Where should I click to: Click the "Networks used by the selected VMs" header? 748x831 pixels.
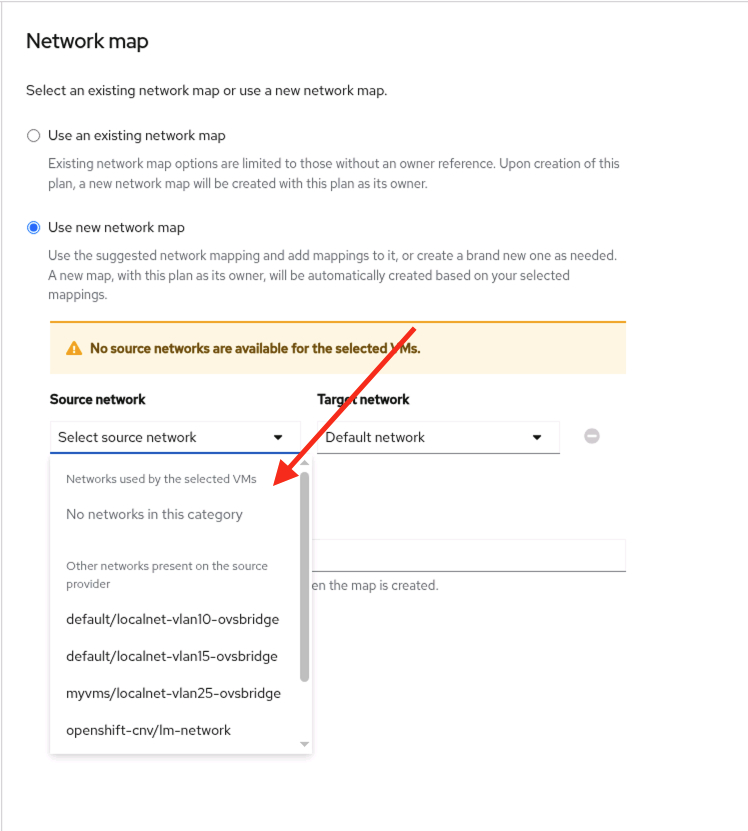pos(161,479)
